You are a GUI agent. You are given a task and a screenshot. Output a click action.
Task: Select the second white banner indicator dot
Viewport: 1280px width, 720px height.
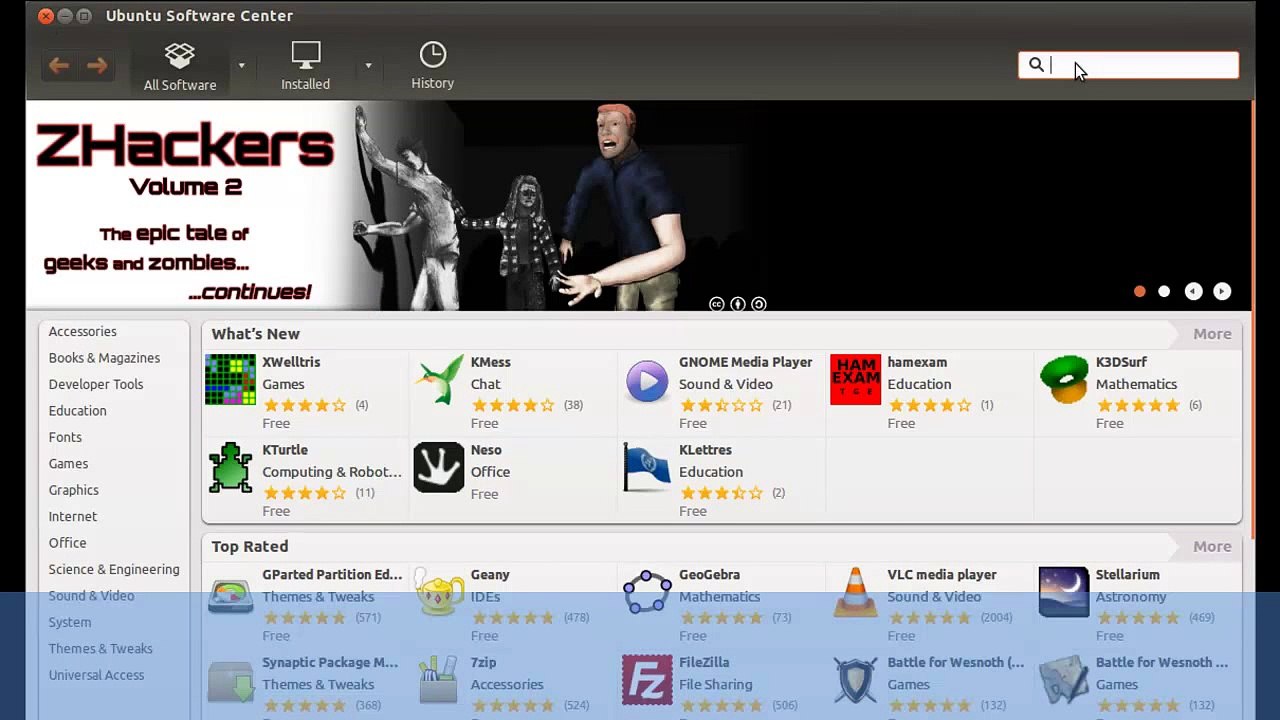[1164, 291]
